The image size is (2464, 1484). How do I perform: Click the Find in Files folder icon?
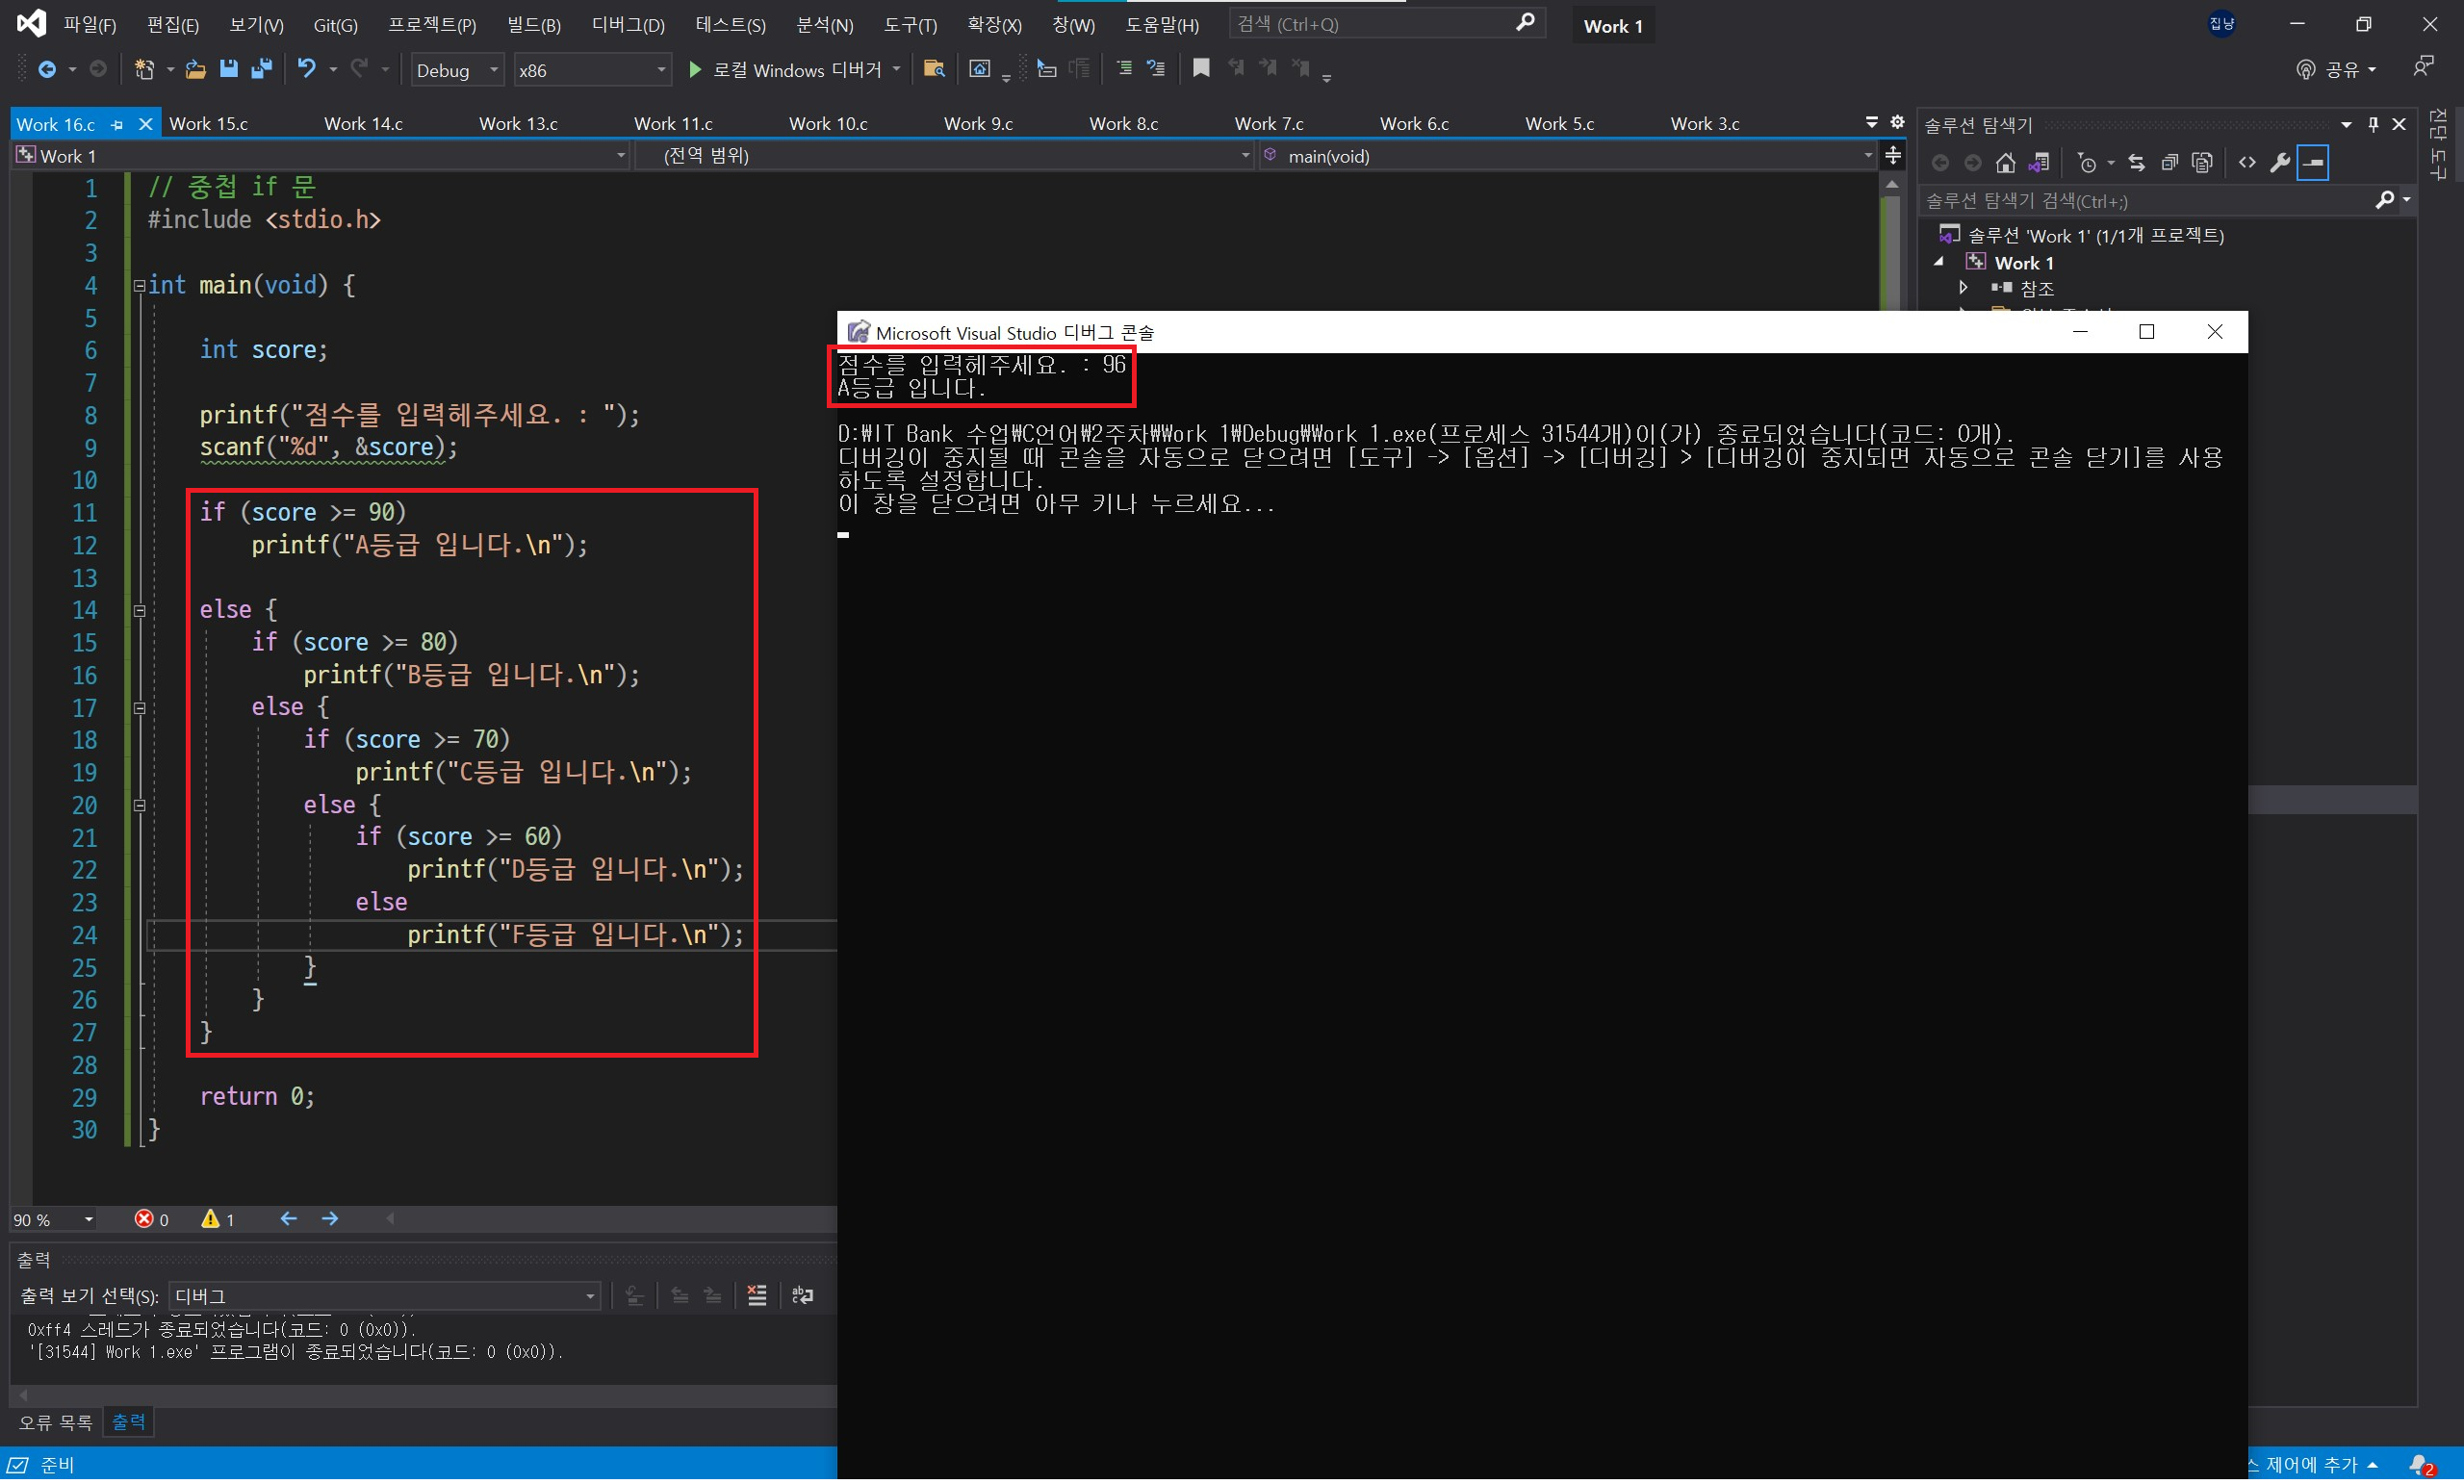tap(934, 69)
